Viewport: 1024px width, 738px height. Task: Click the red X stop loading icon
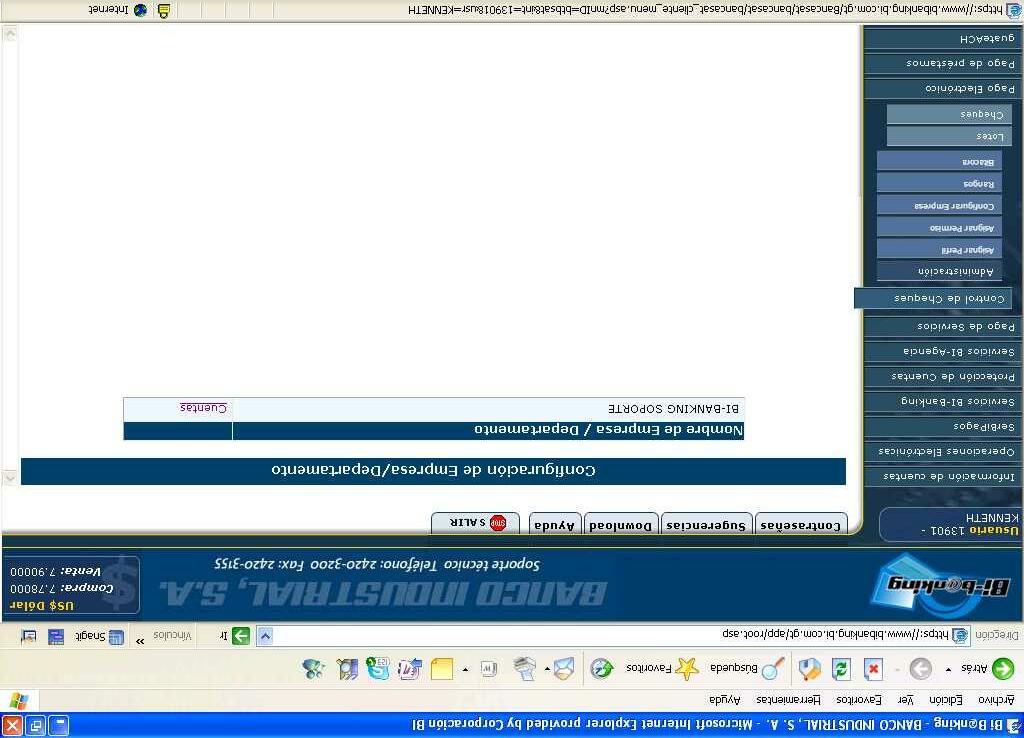click(873, 669)
